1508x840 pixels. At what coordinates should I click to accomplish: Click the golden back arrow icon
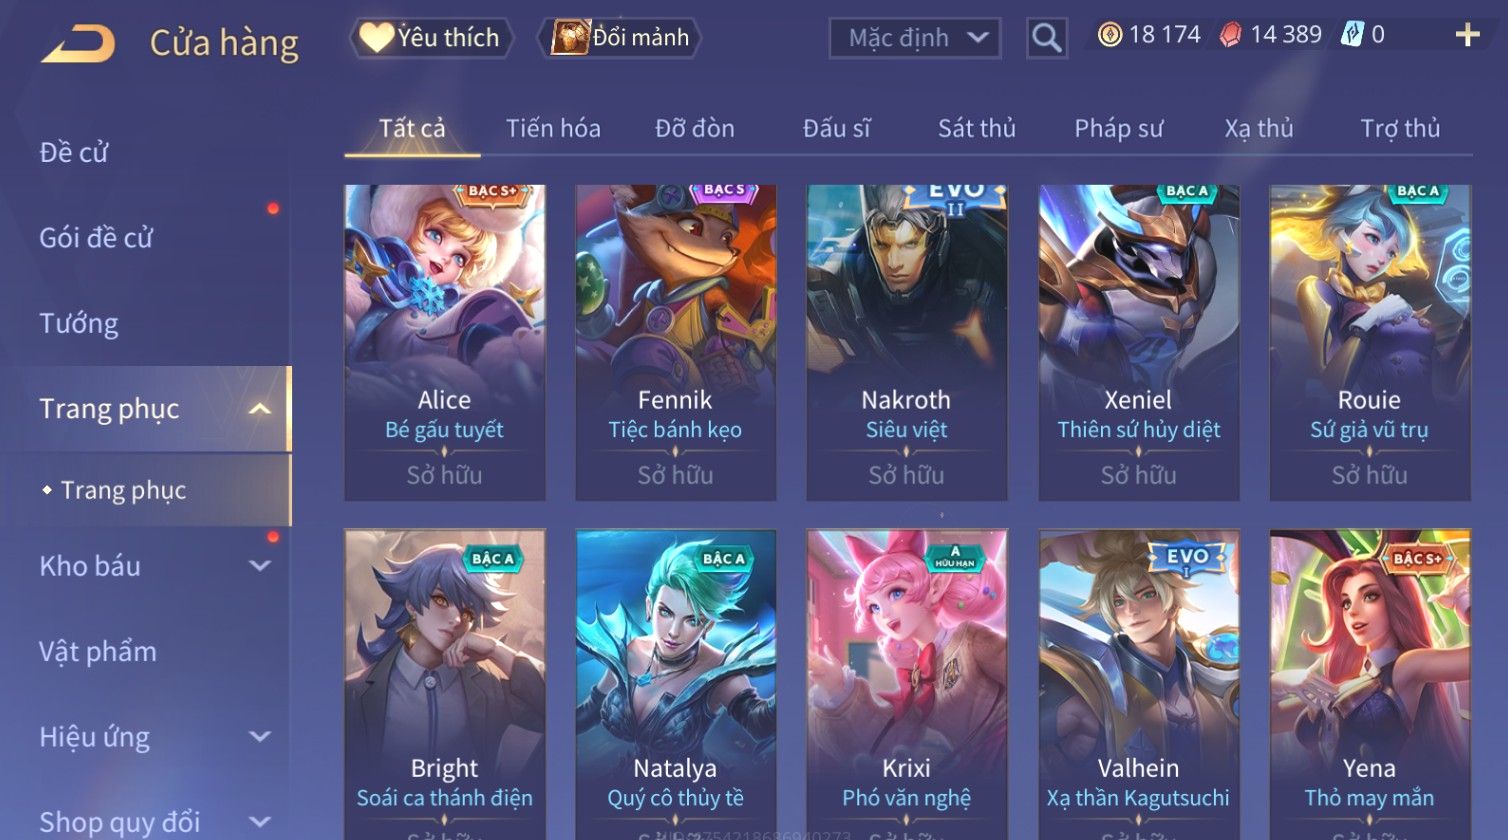[78, 43]
